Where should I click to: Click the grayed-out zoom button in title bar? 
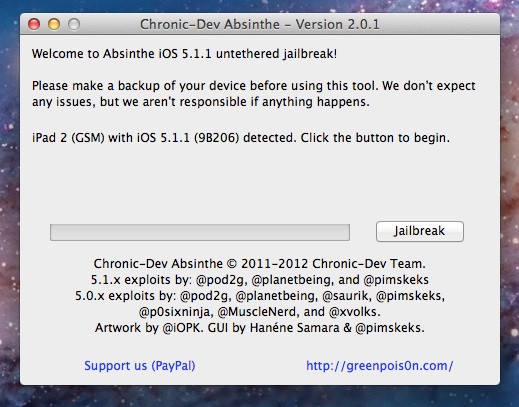74,24
